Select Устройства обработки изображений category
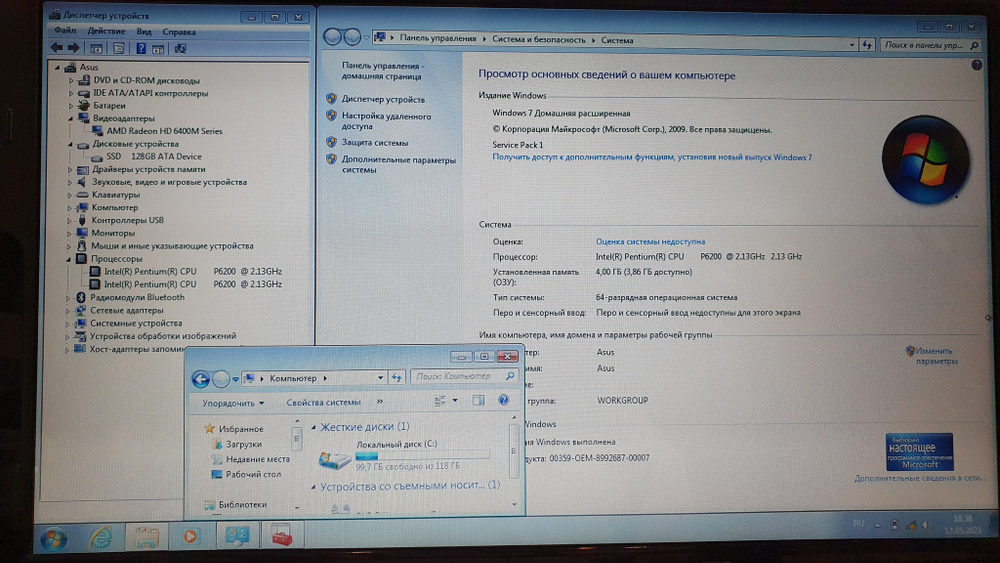 [163, 336]
